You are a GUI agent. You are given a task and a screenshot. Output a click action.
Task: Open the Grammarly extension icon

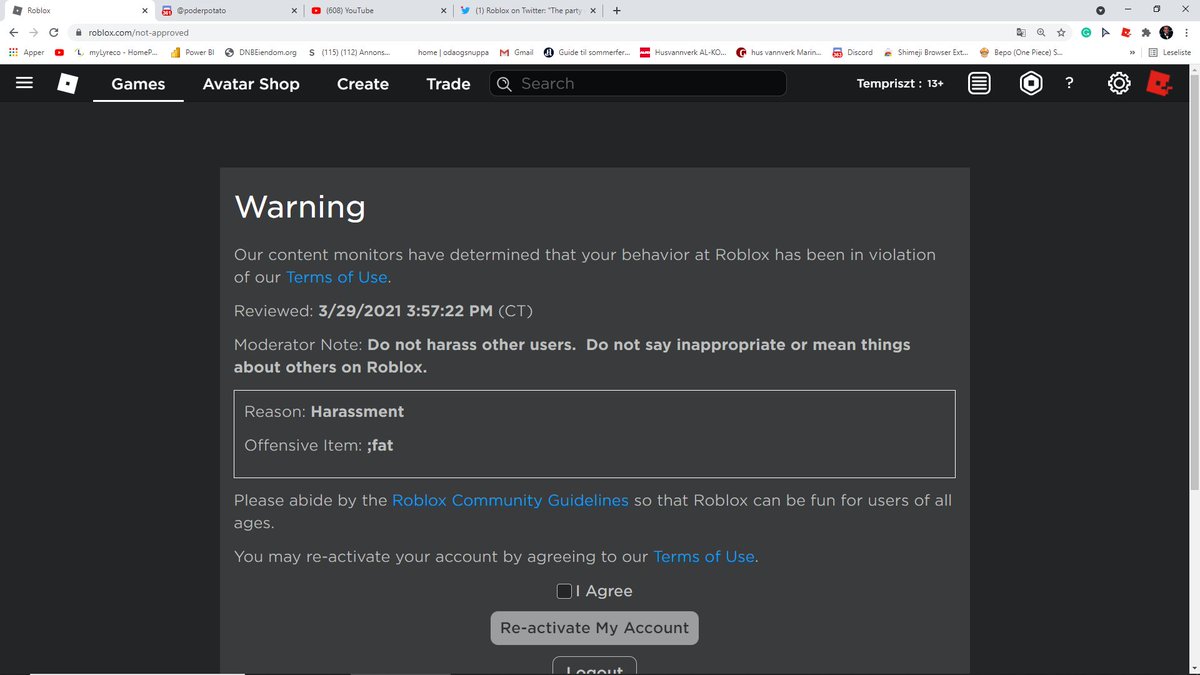pyautogui.click(x=1086, y=32)
